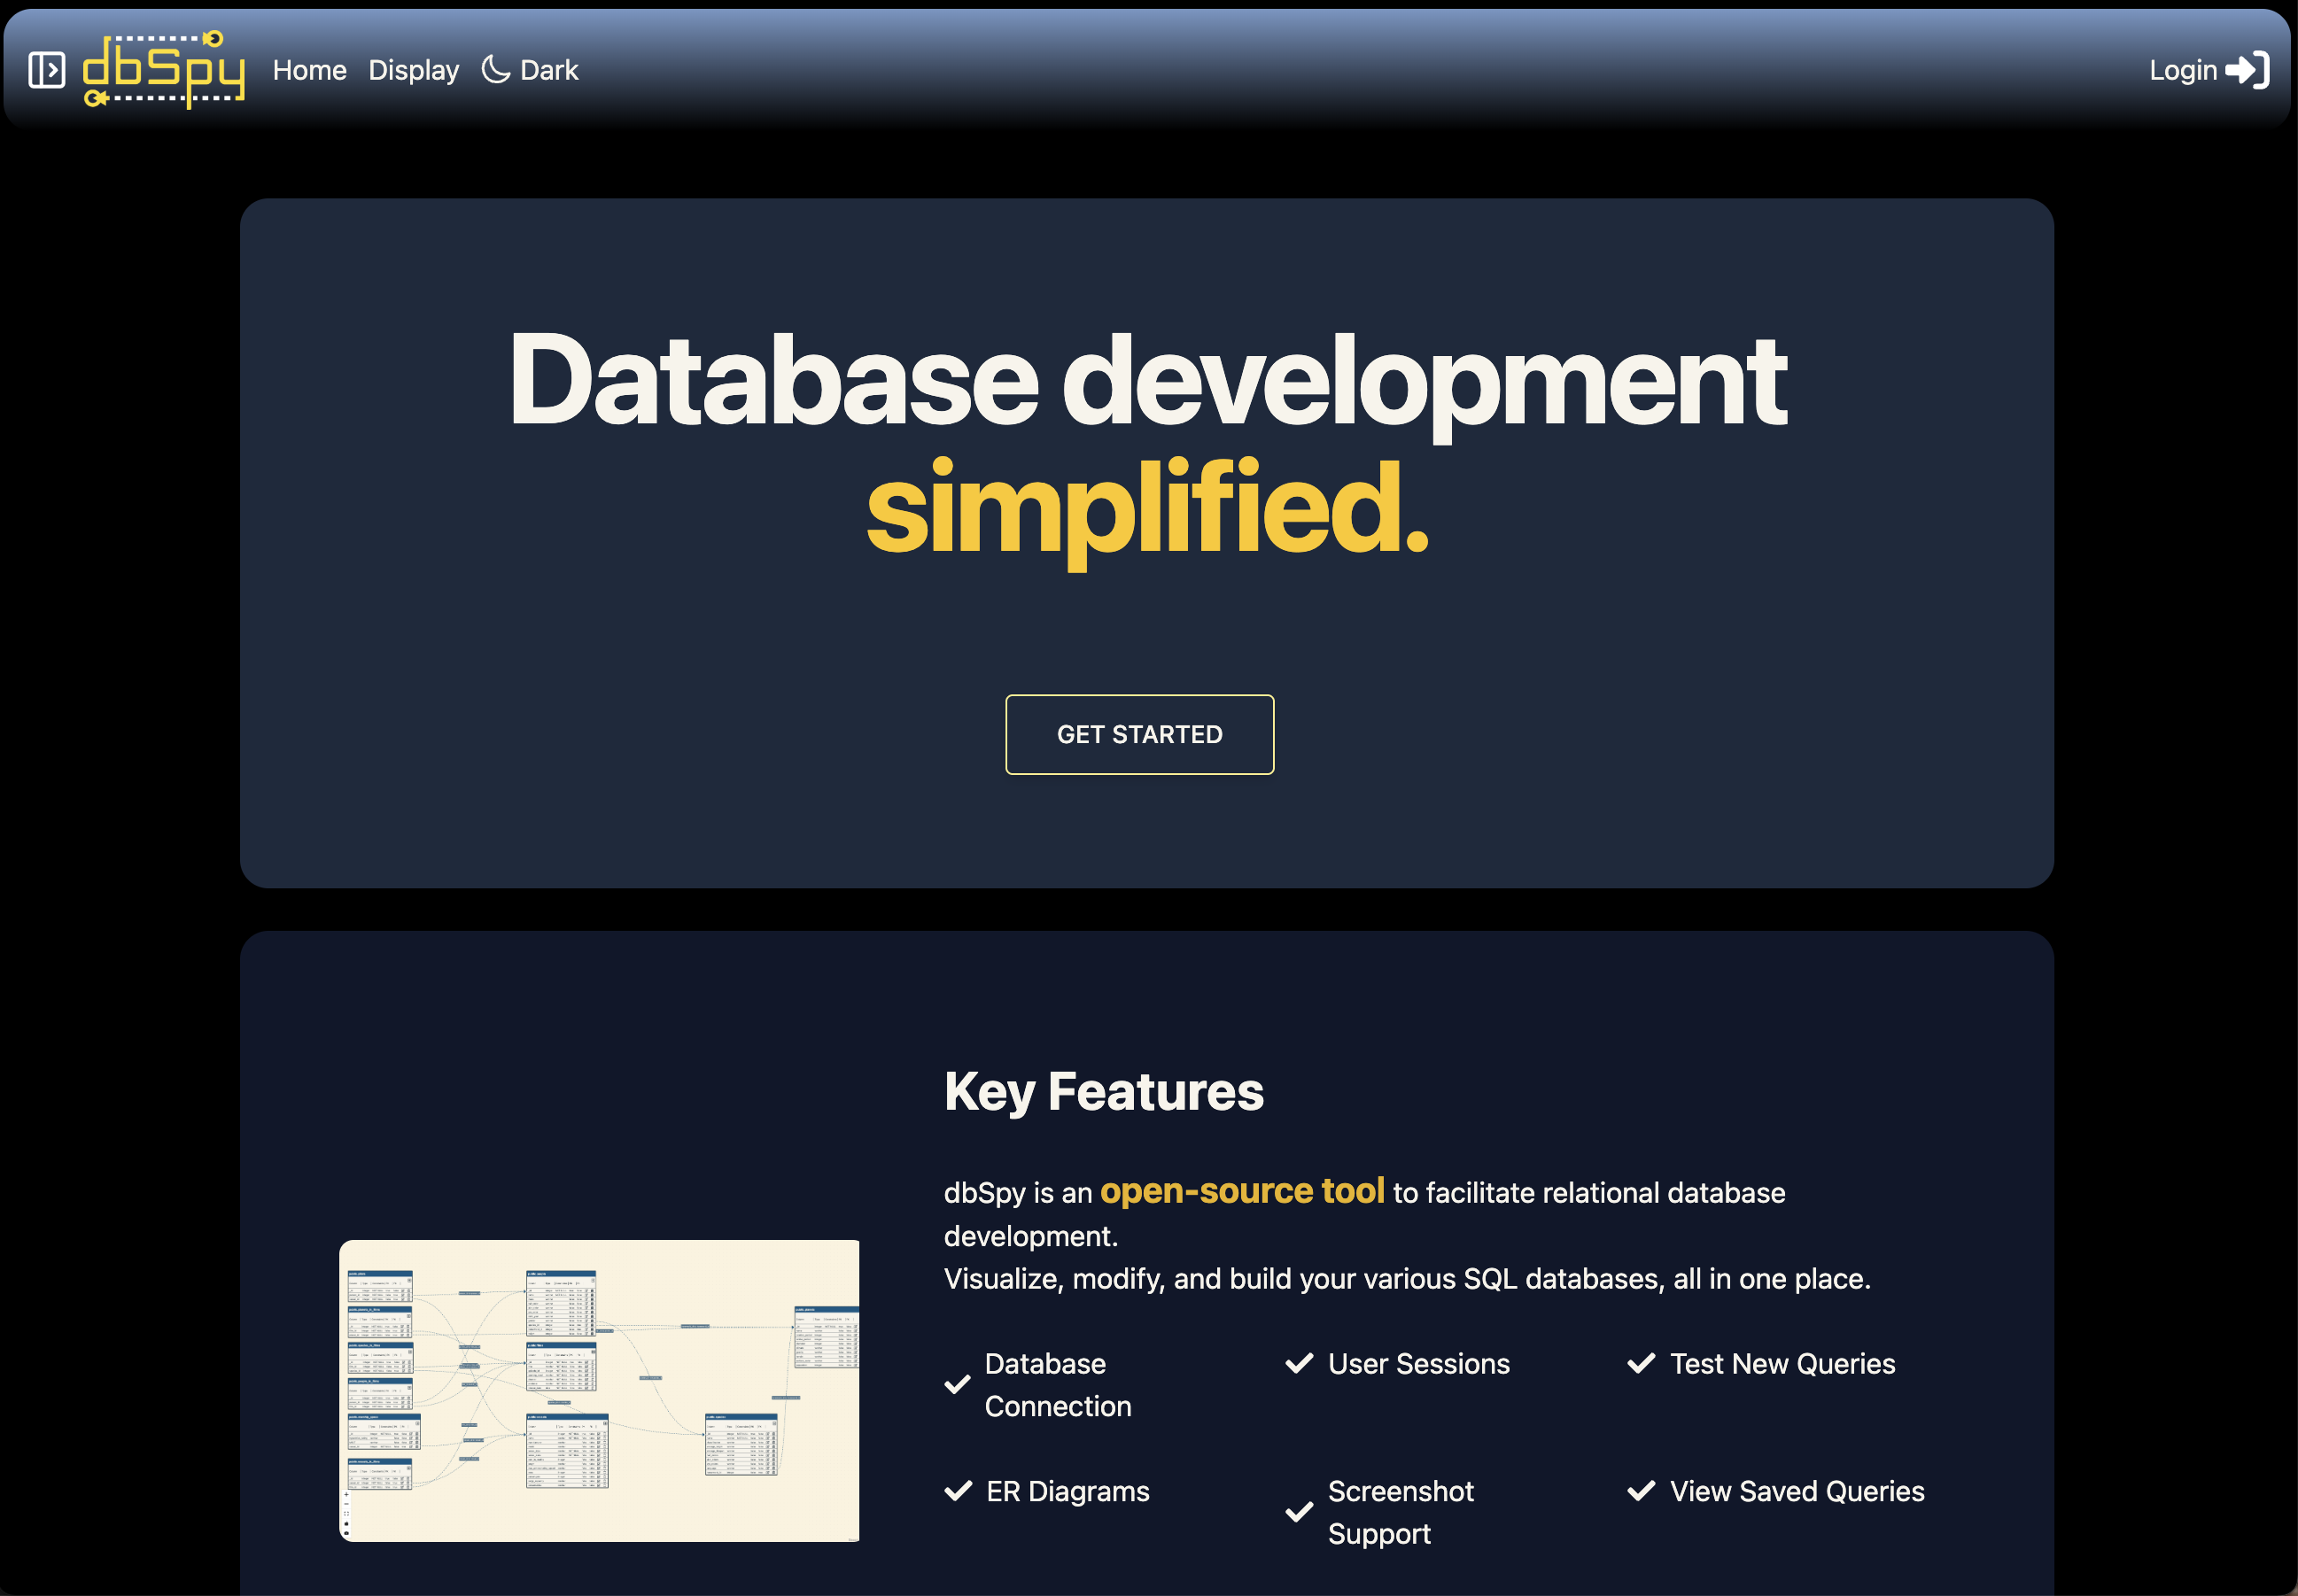
Task: Open the Display nav link
Action: point(413,70)
